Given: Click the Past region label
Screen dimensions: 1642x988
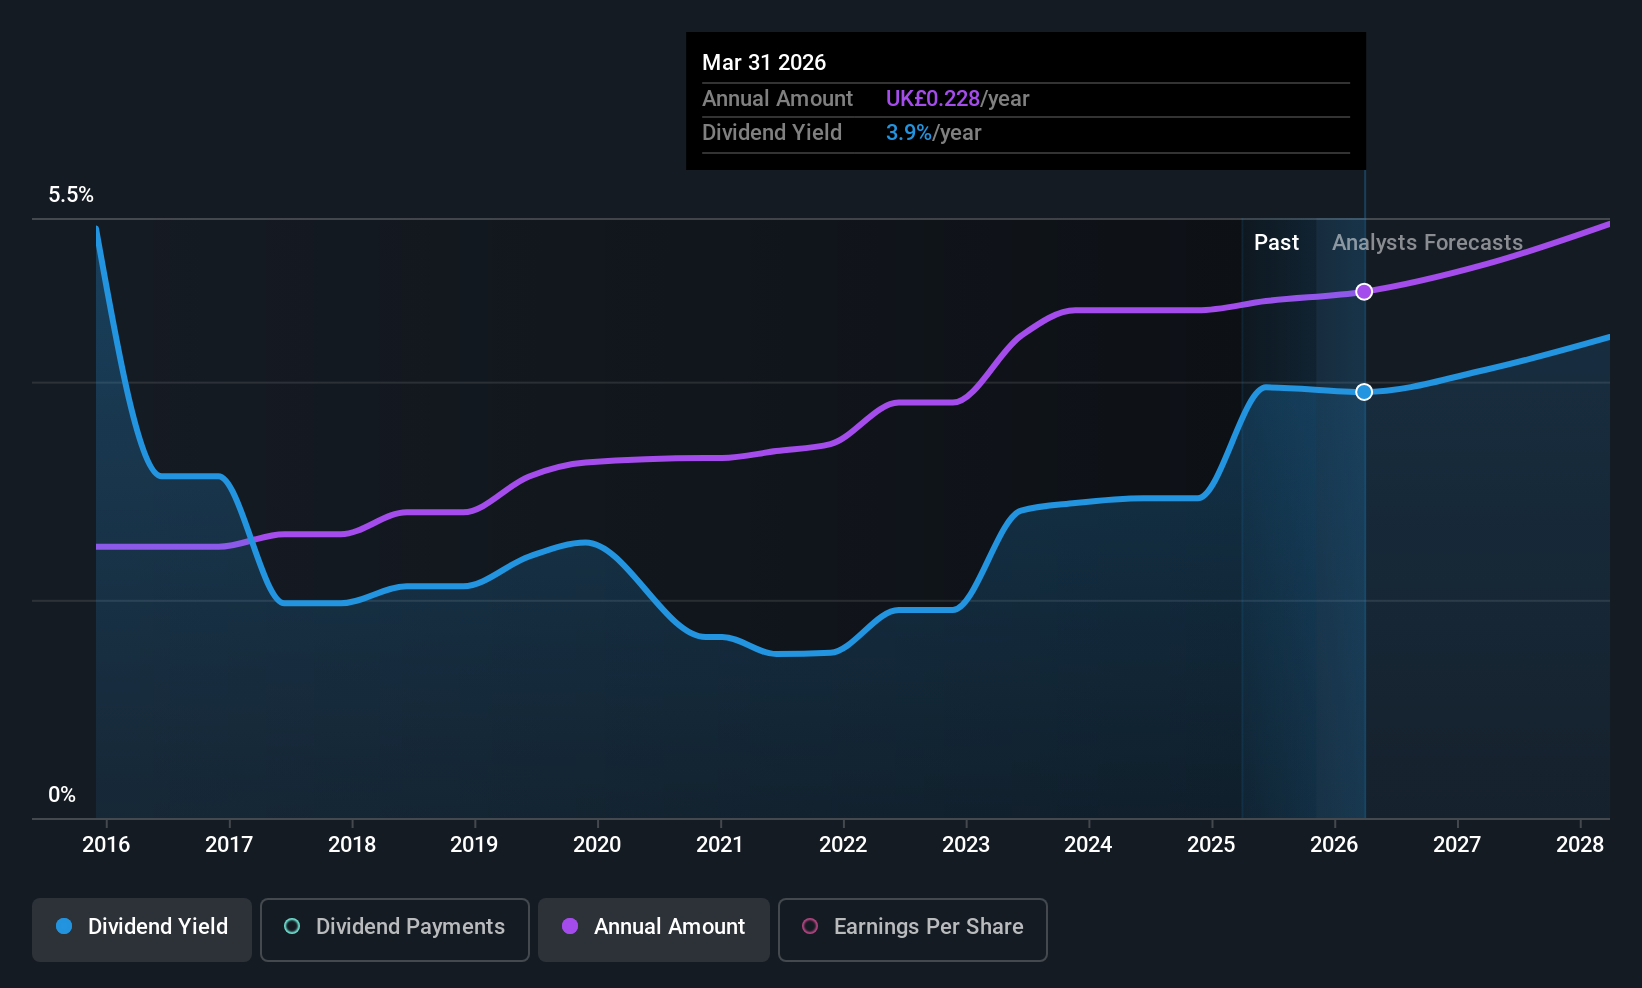Looking at the screenshot, I should (x=1276, y=243).
